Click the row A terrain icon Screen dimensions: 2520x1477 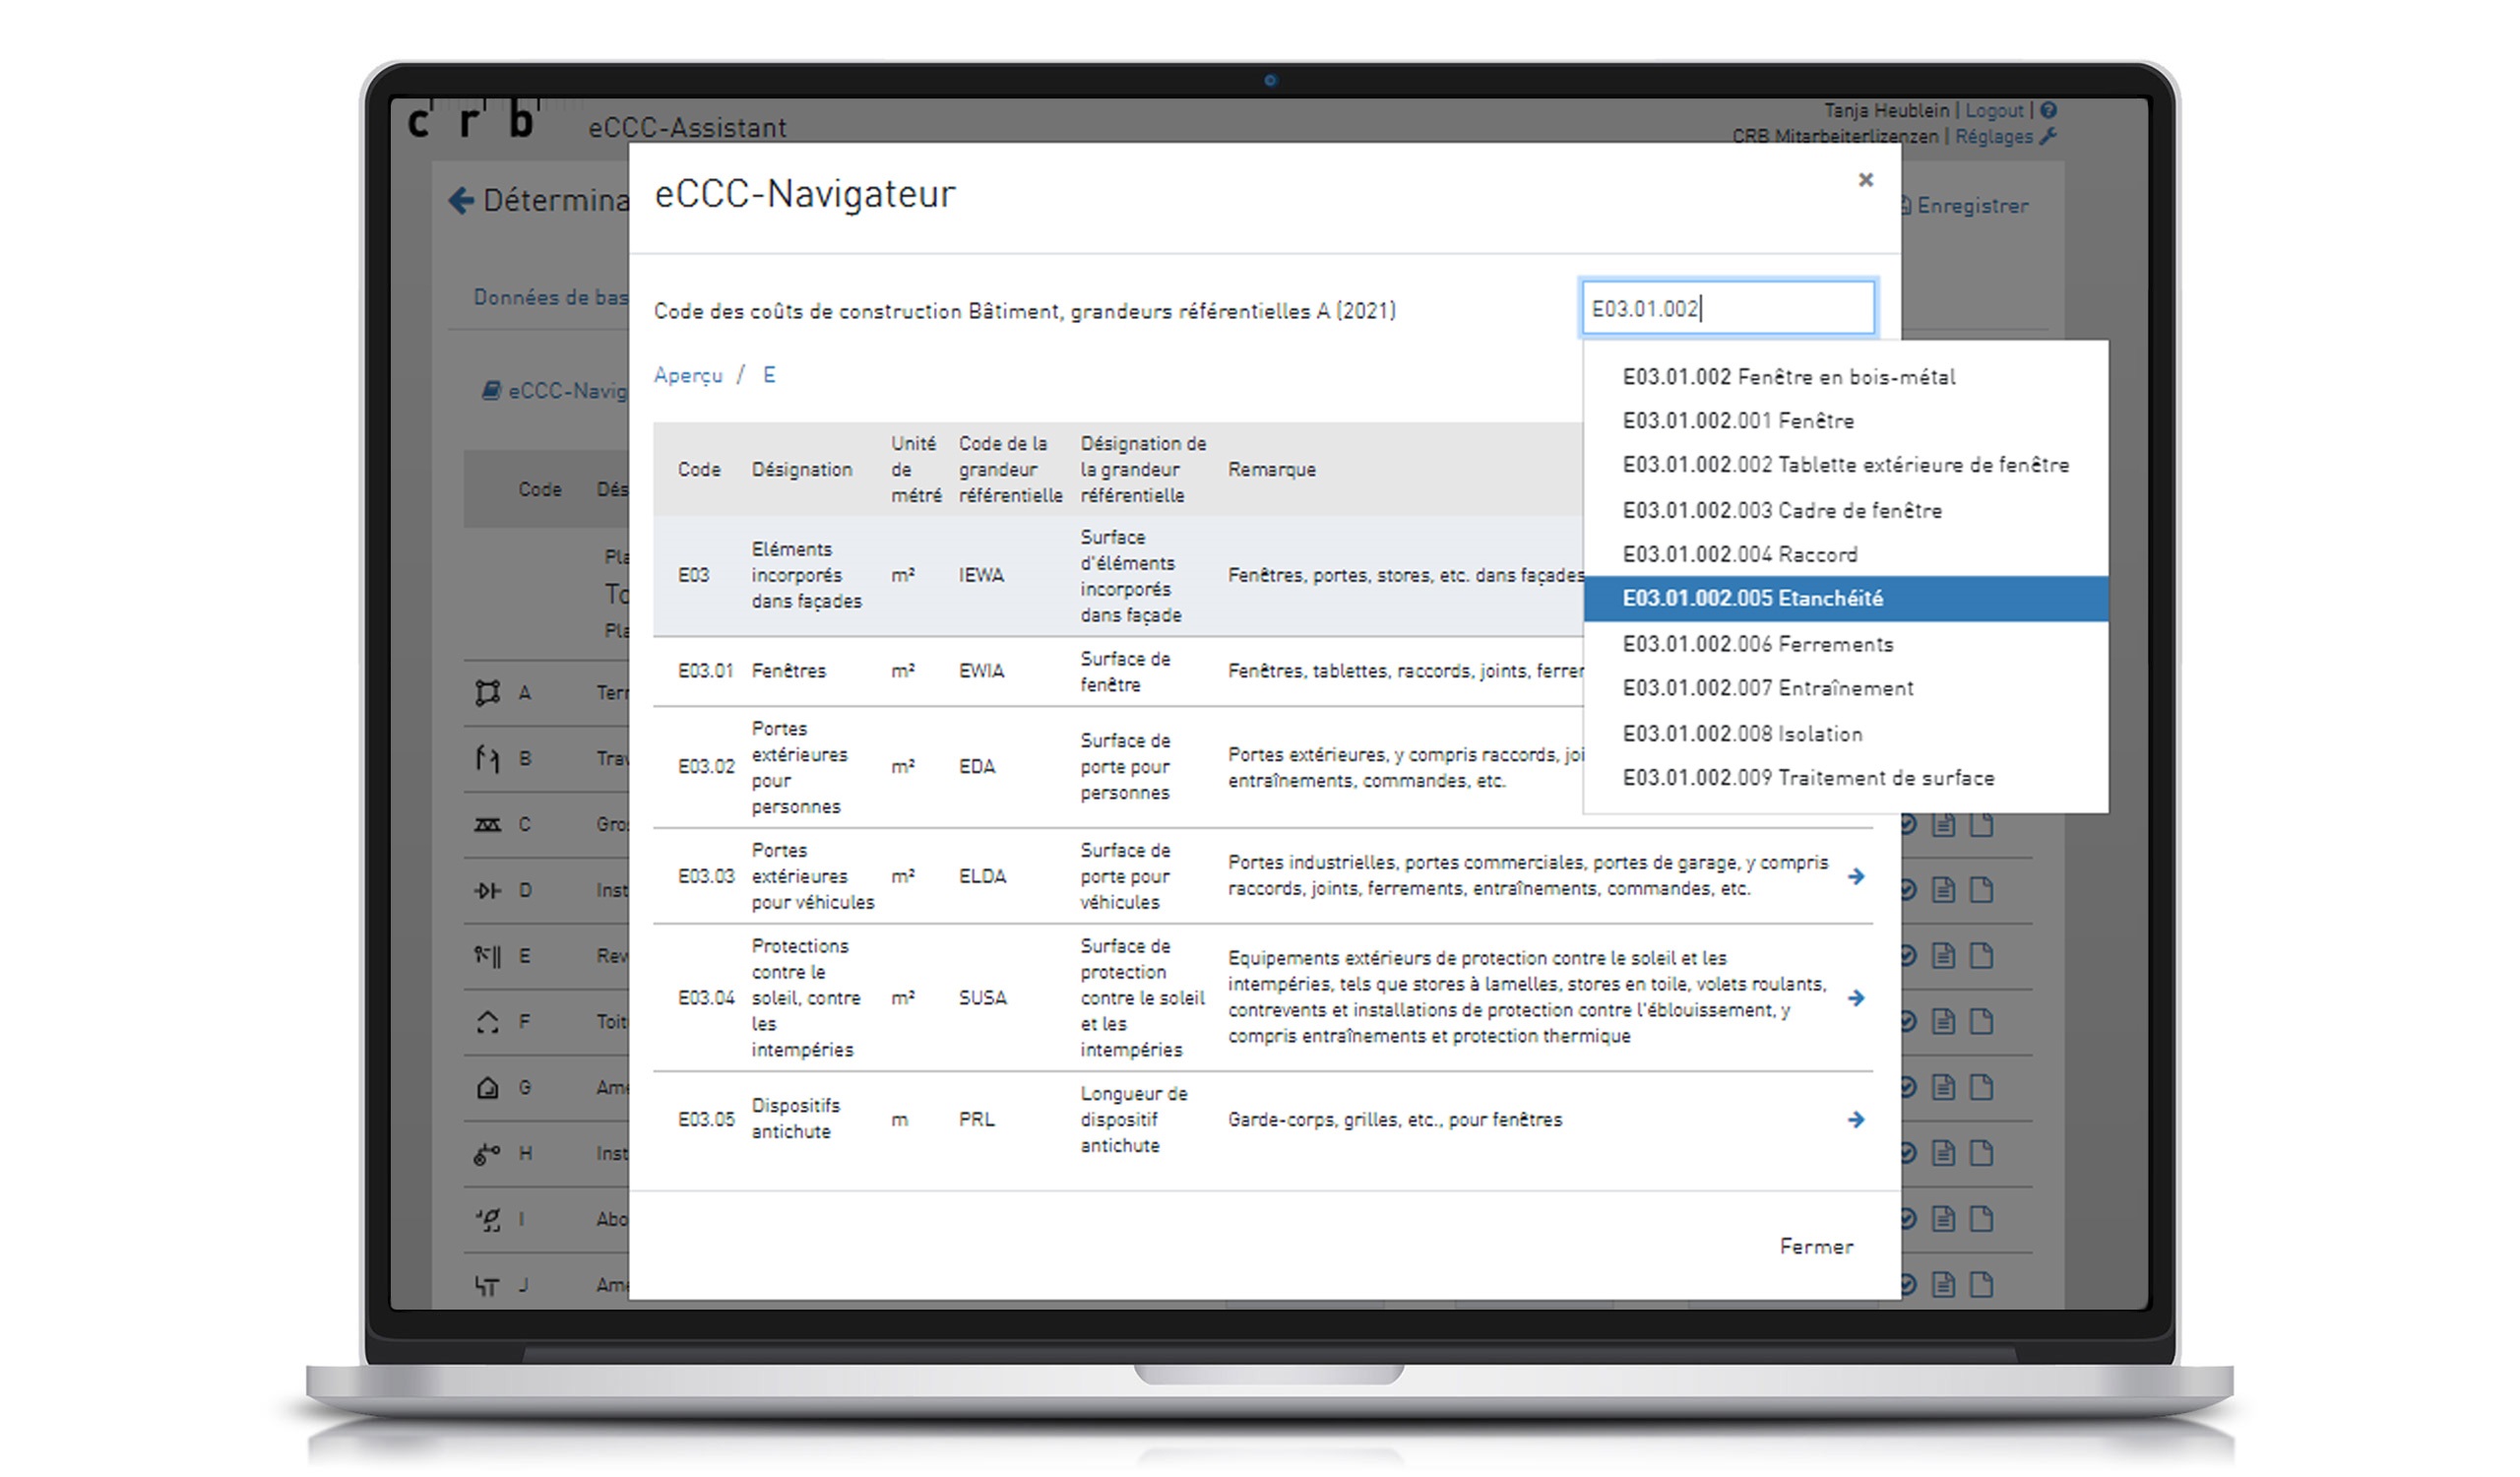(487, 693)
